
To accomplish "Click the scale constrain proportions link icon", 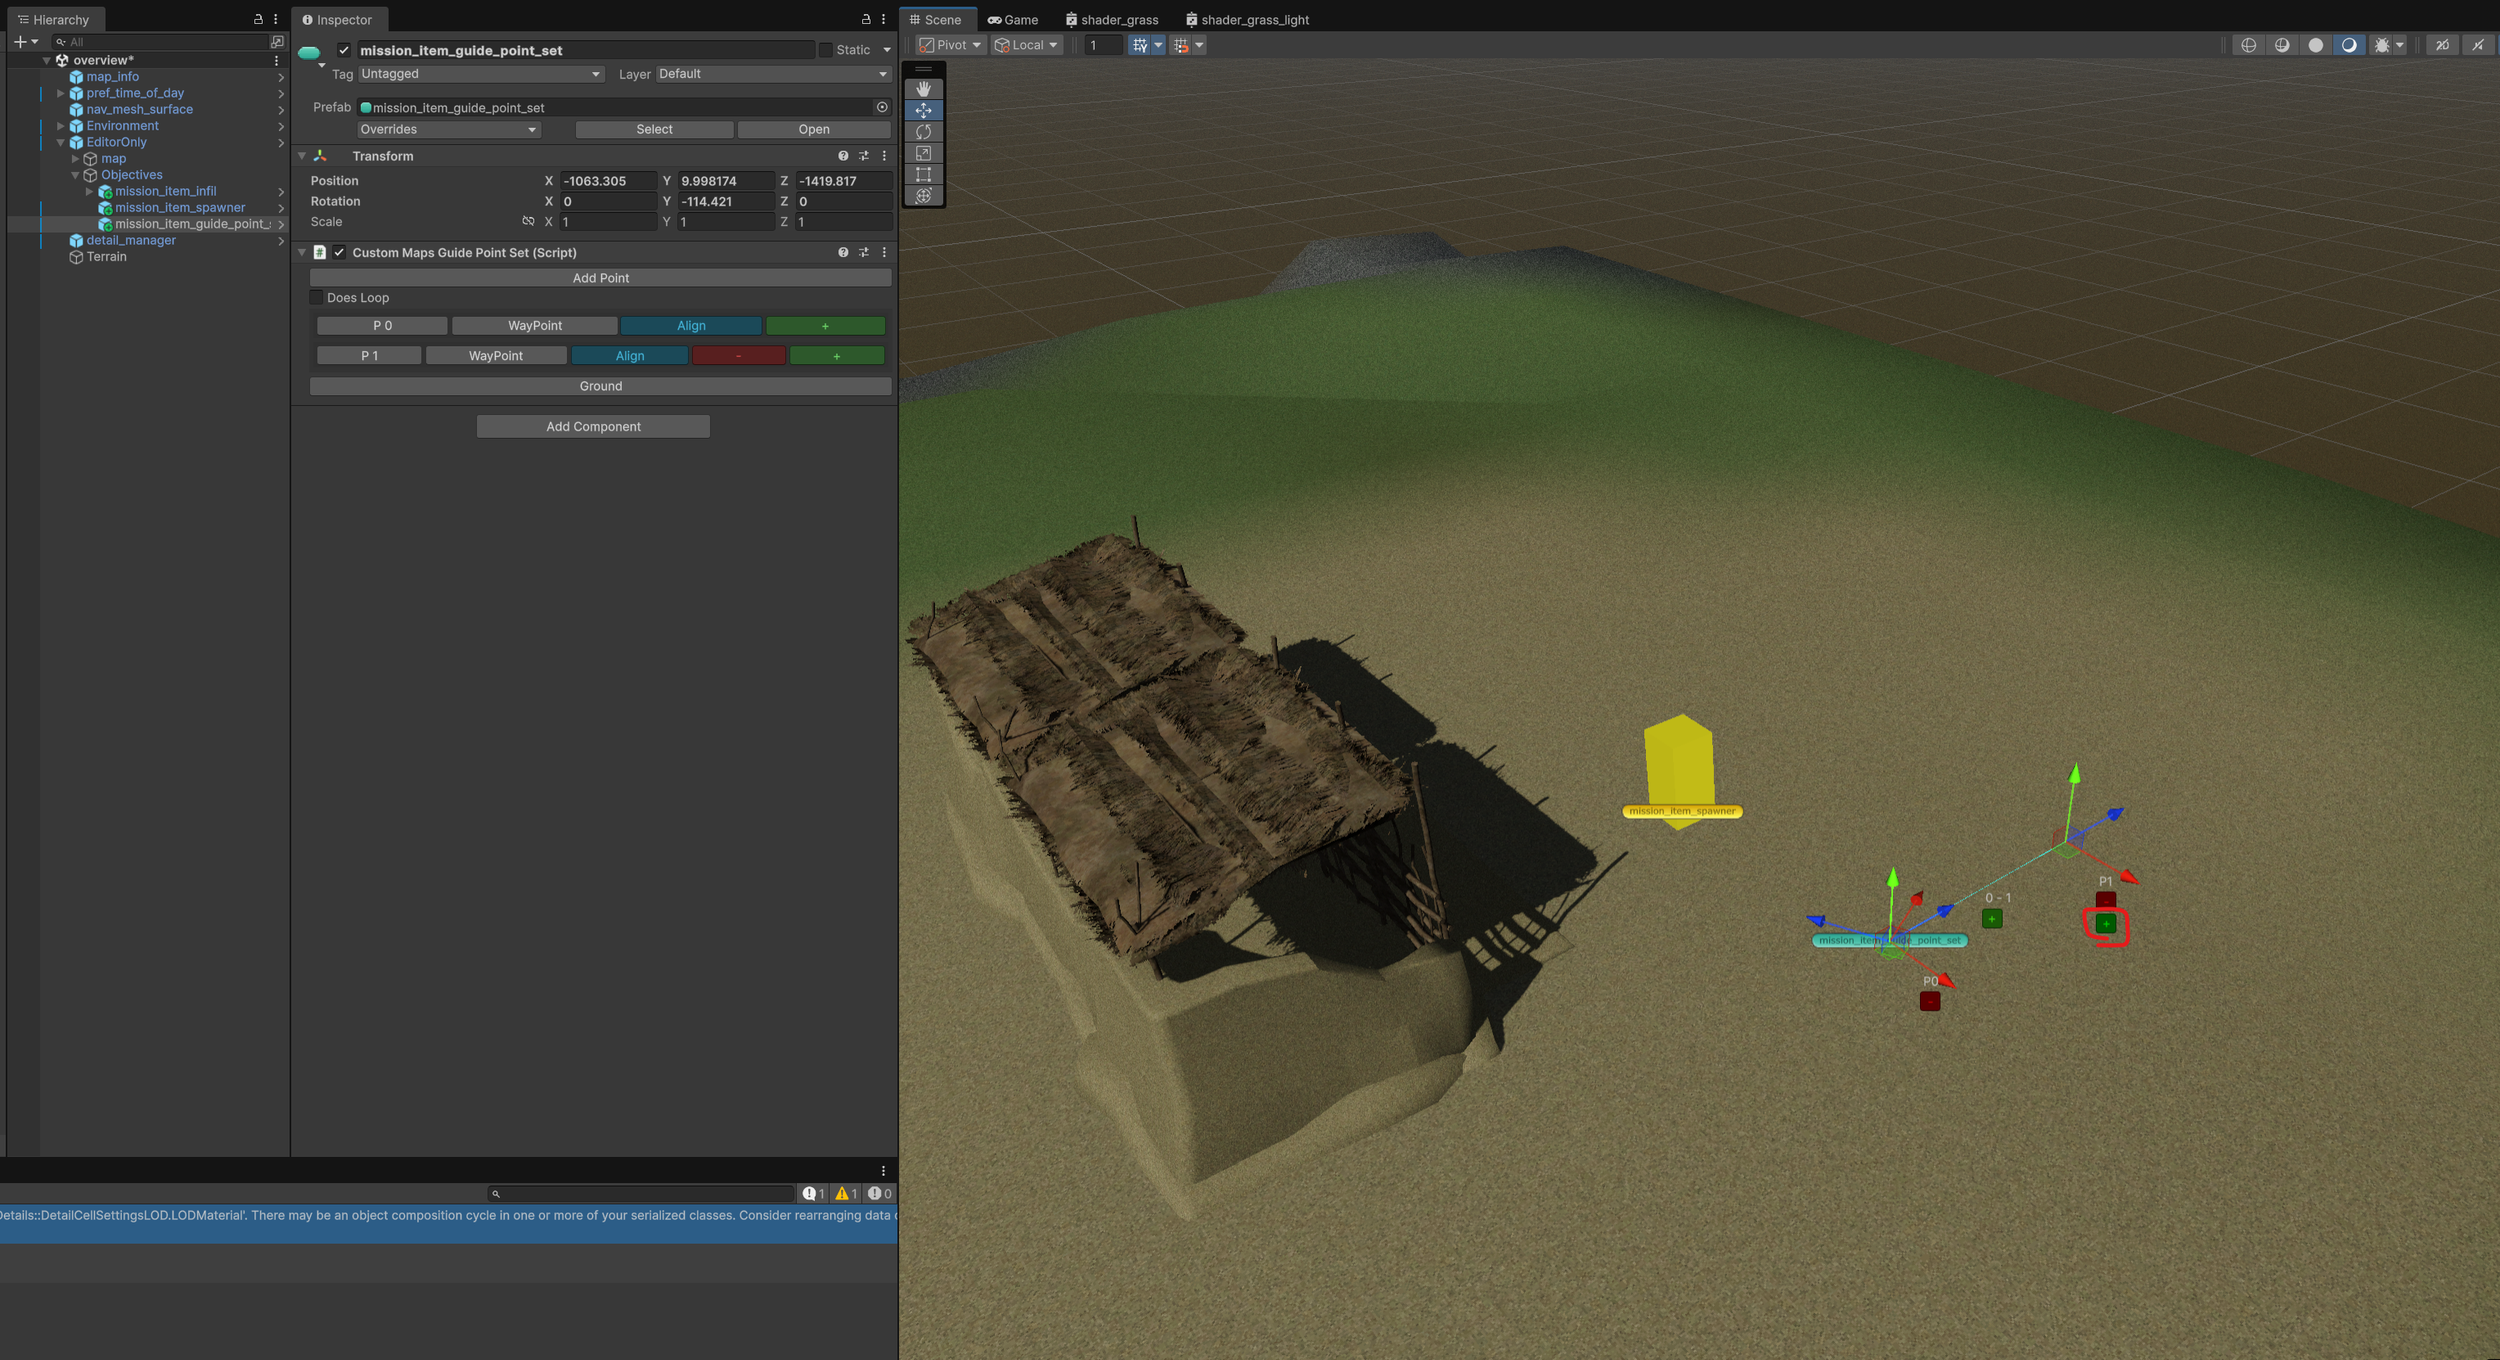I will click(528, 222).
